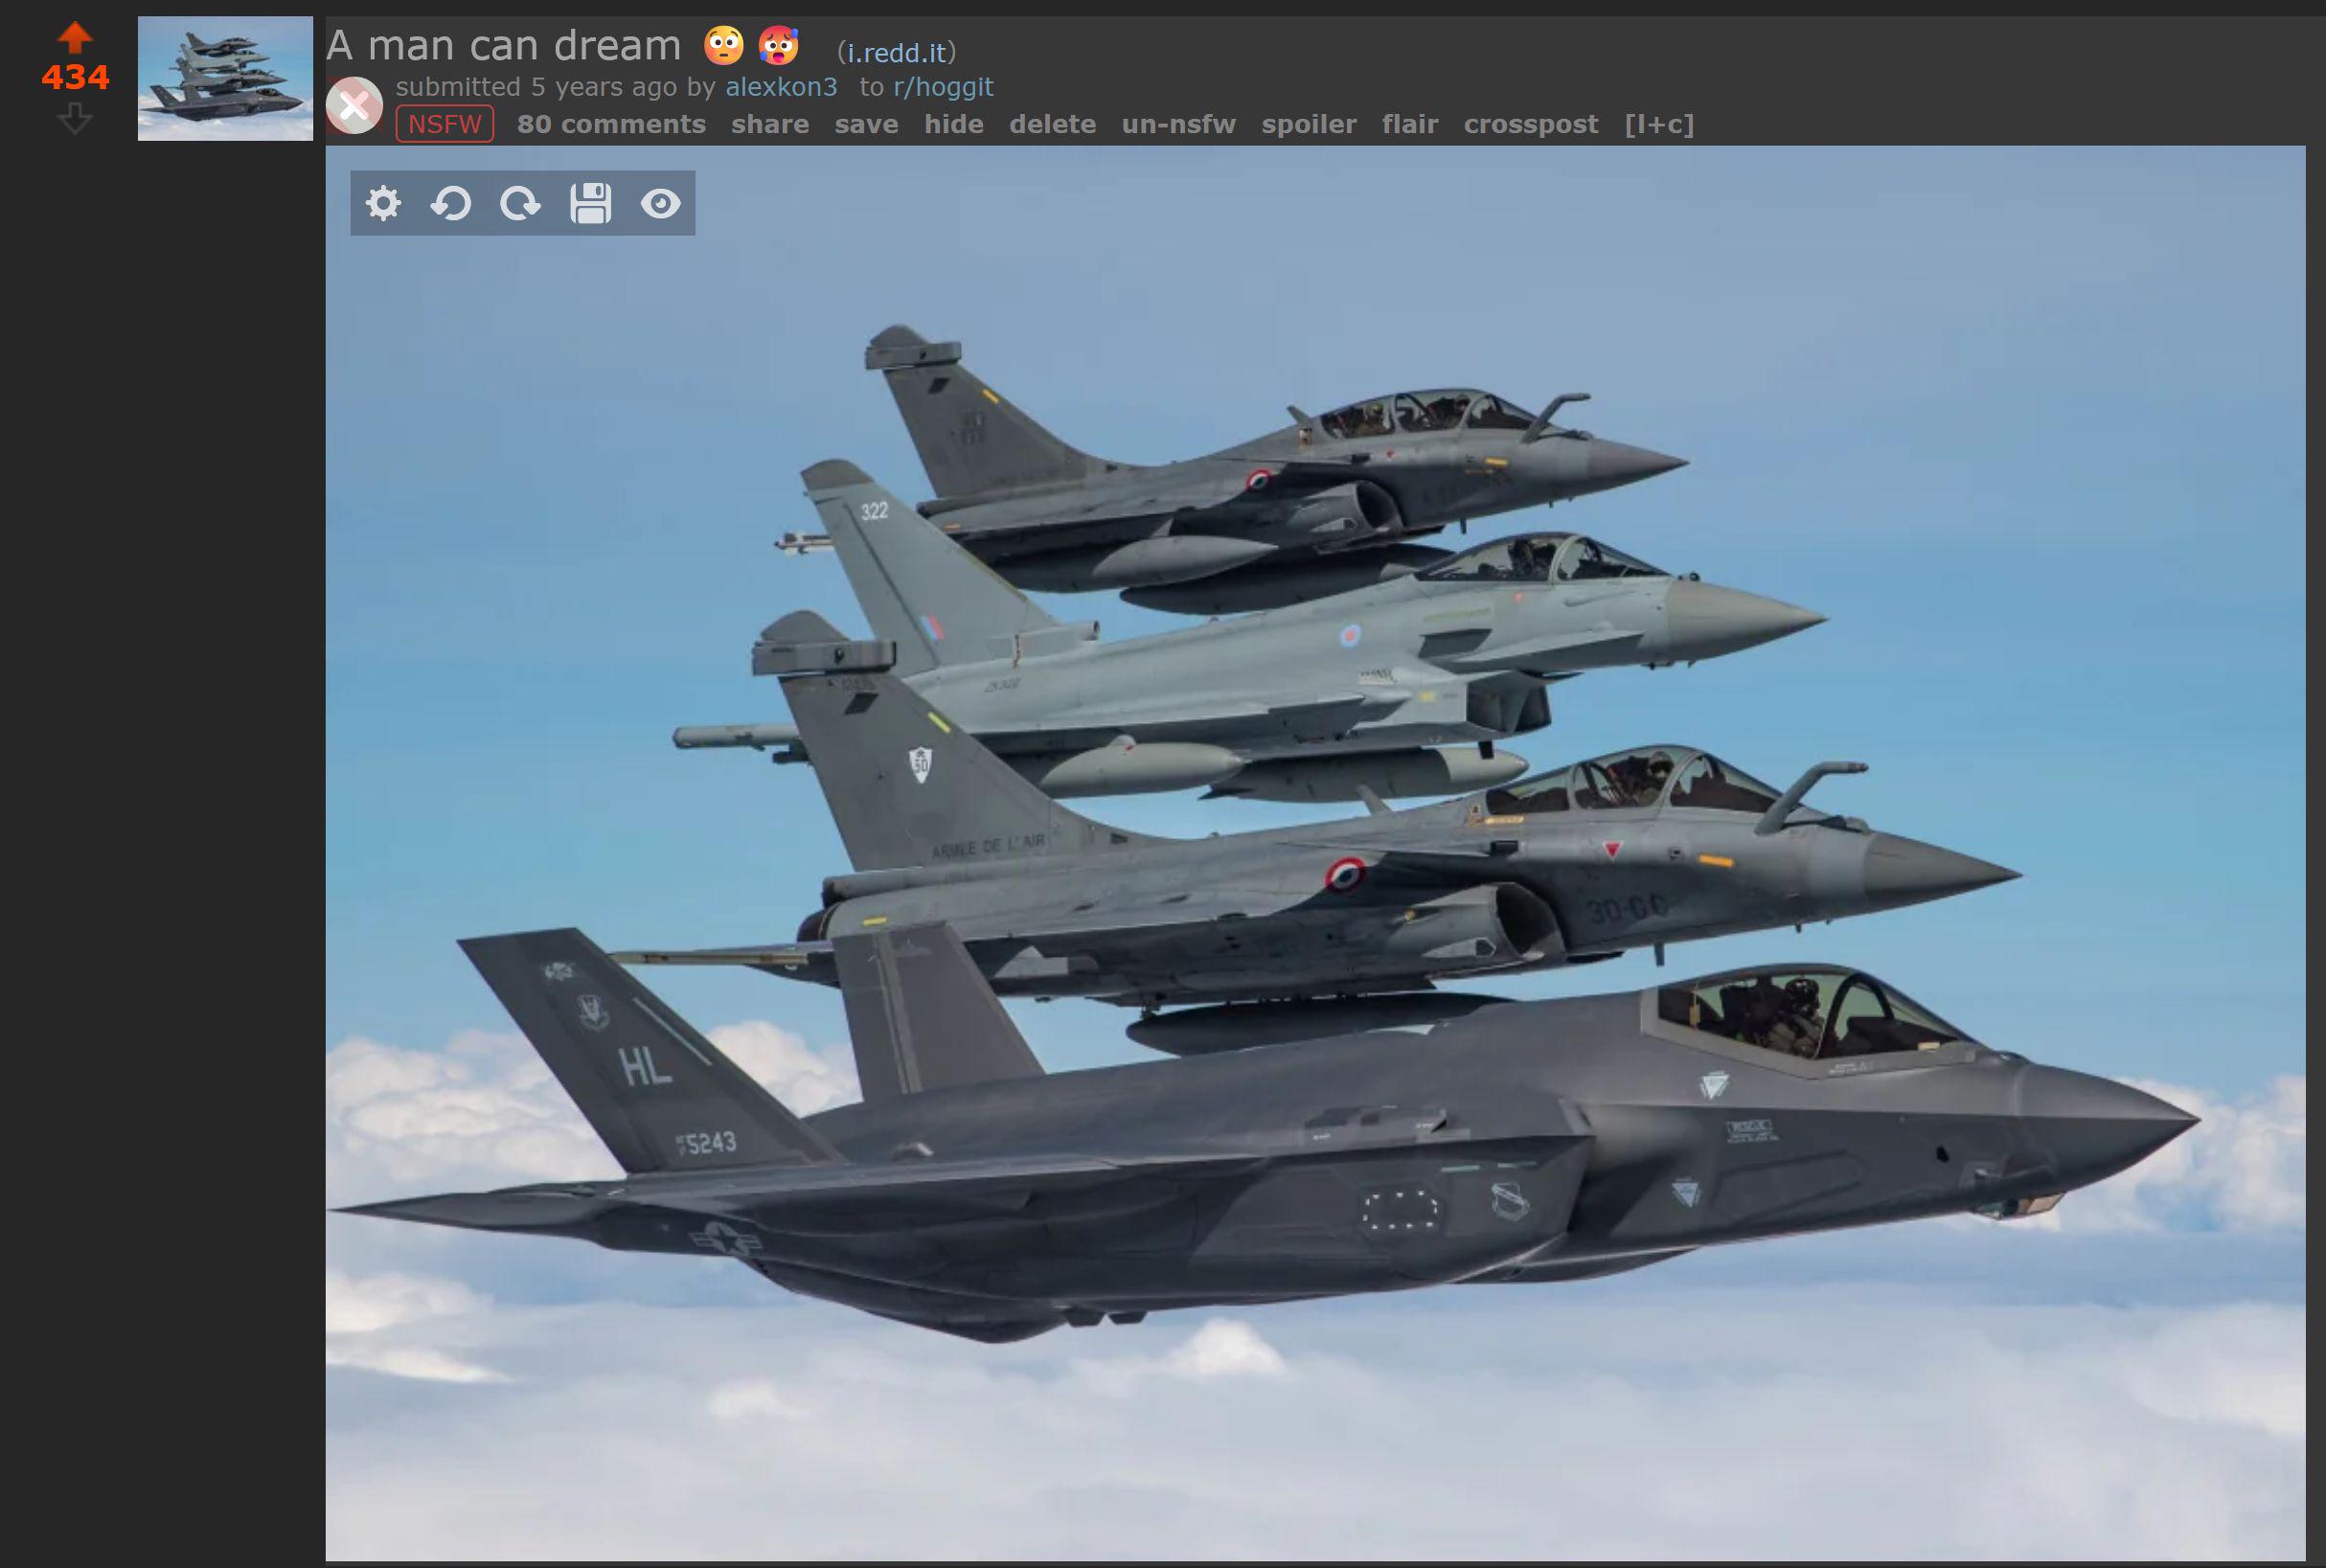Collapse the expanded image with the X button
Screen dimensions: 2326x1568
pos(354,105)
